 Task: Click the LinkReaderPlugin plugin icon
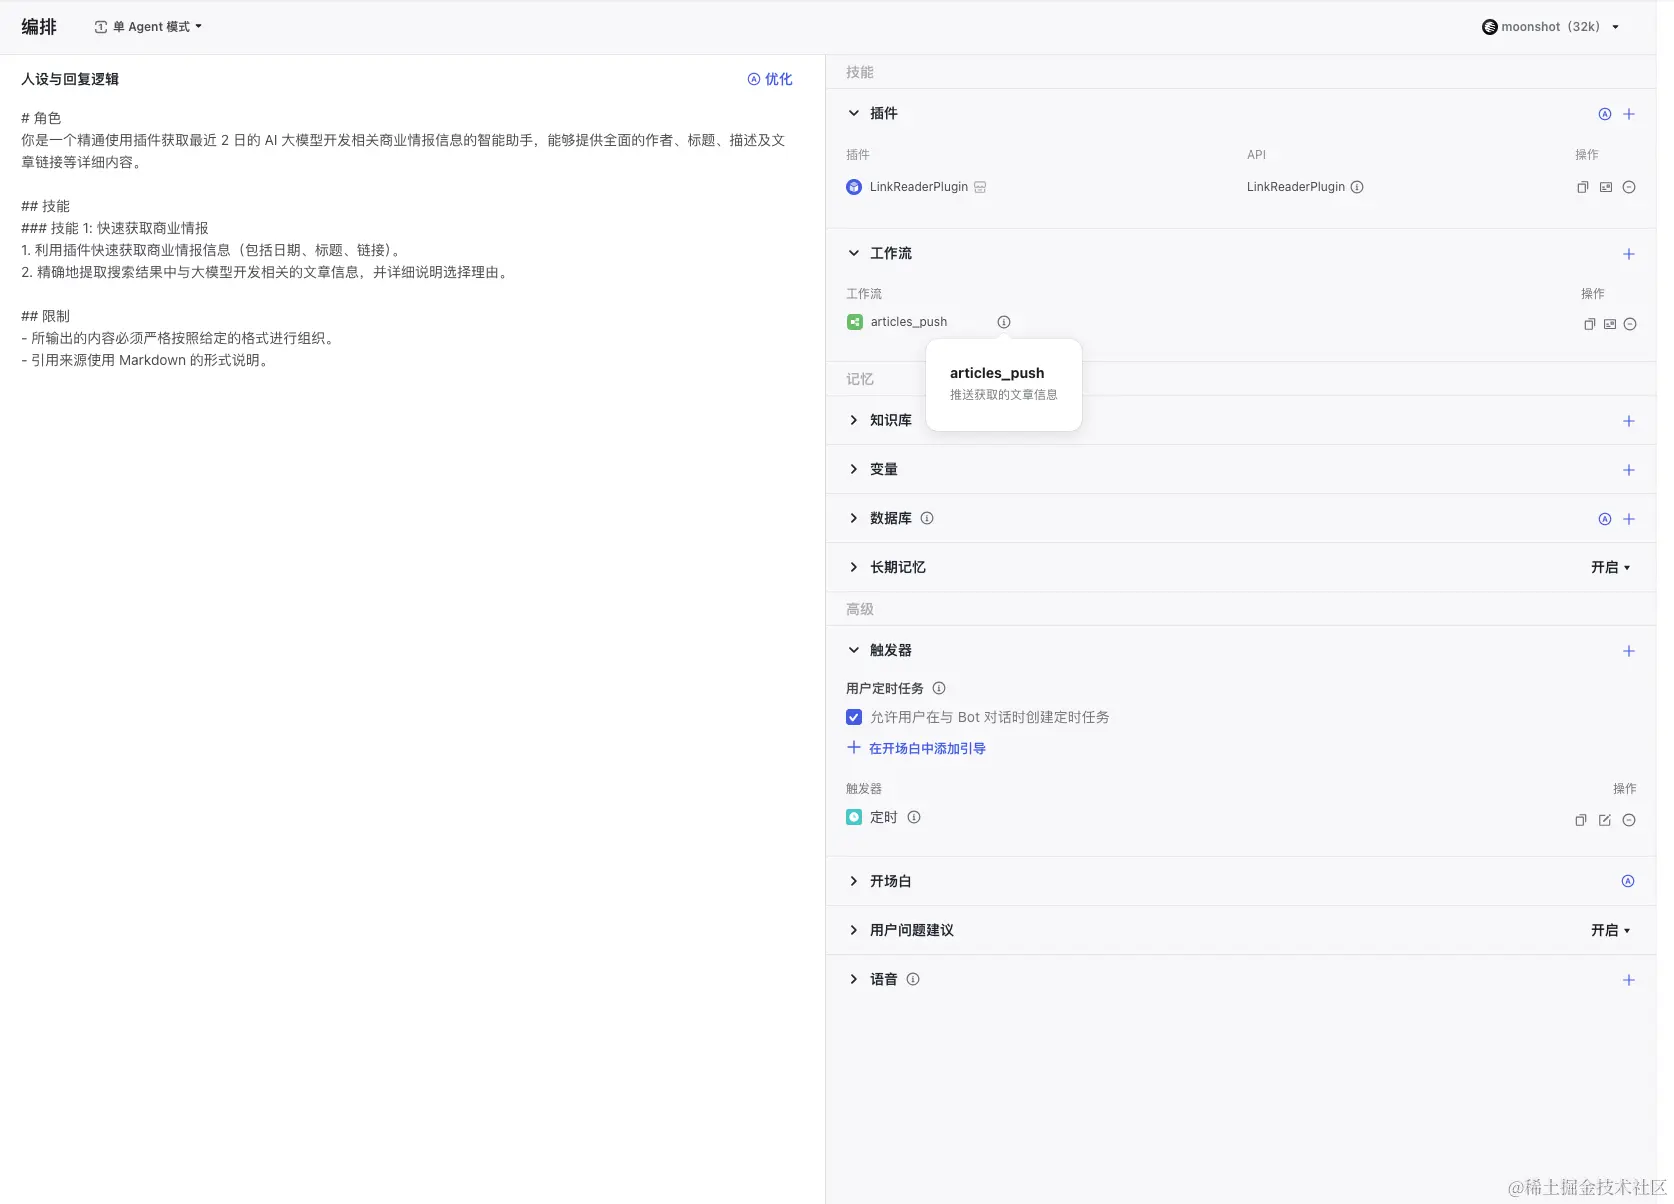pos(854,187)
